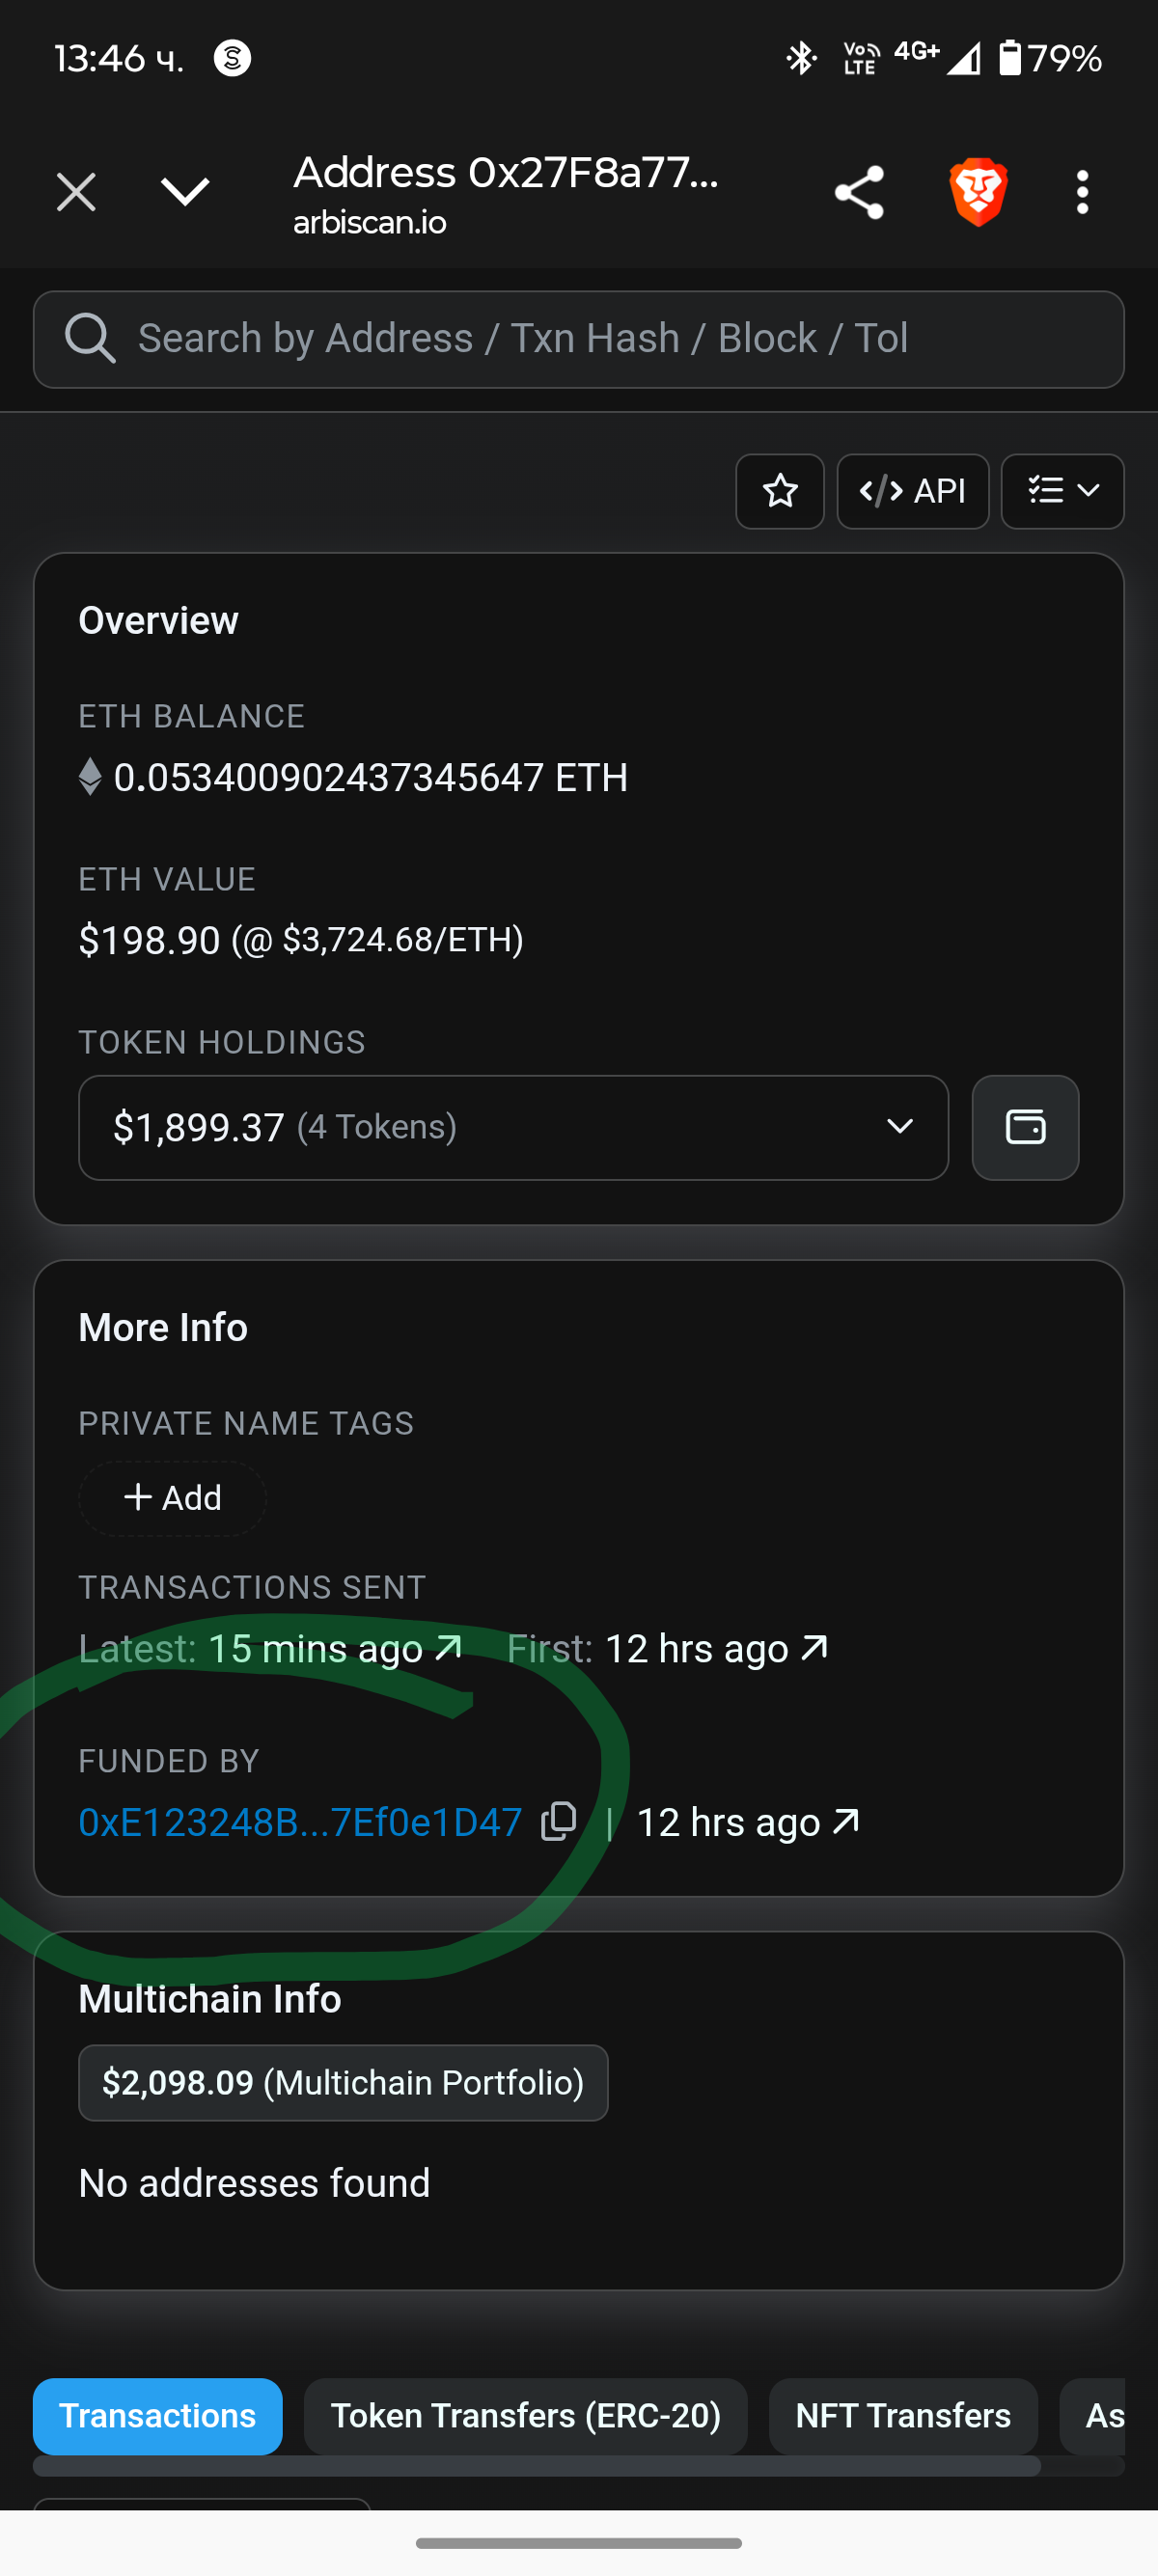Add a private name tag

(172, 1497)
